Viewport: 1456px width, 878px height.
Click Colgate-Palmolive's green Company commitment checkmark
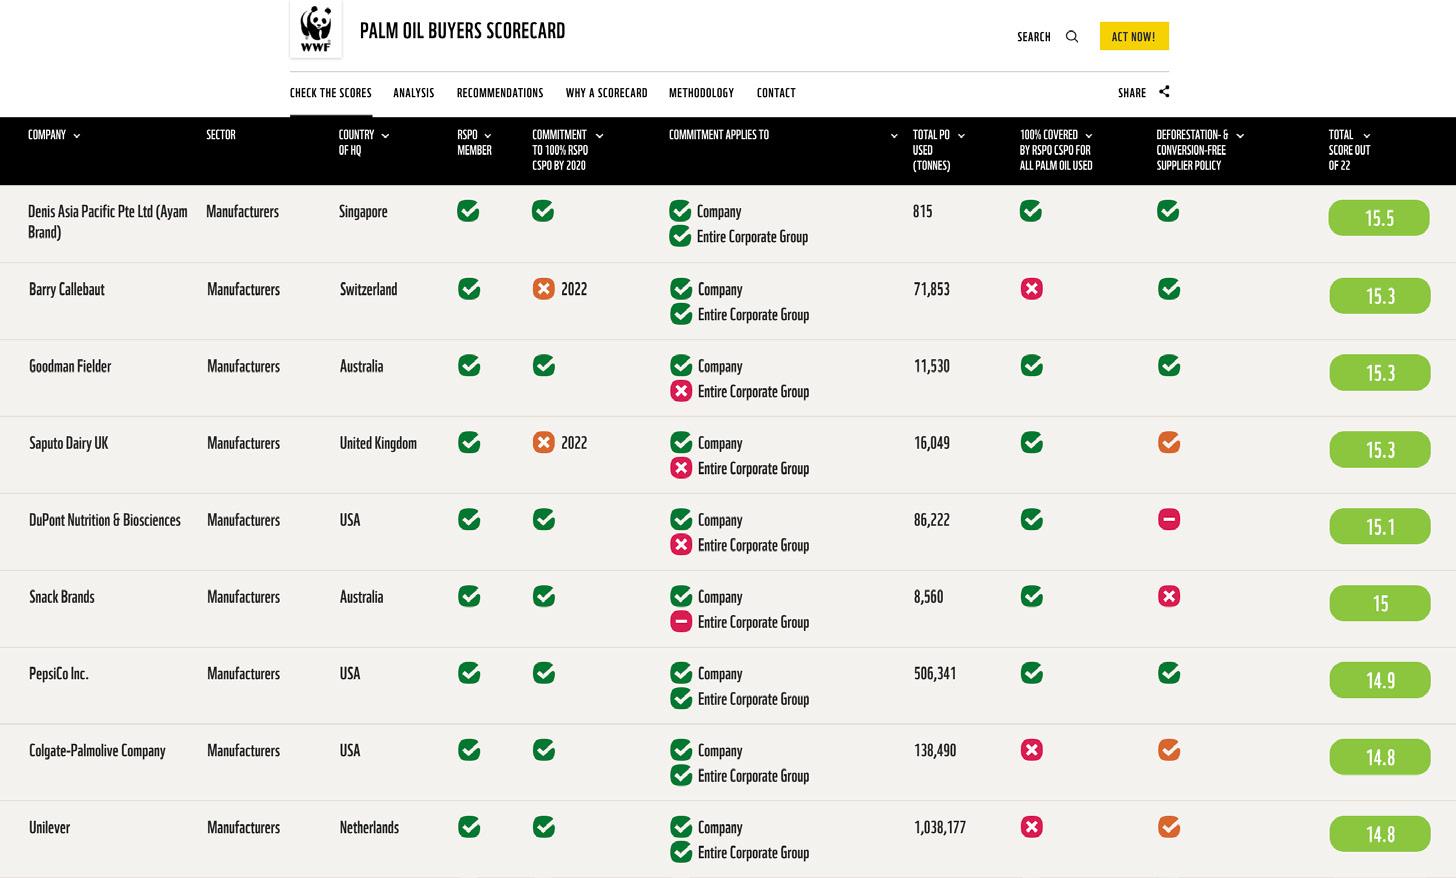click(681, 750)
